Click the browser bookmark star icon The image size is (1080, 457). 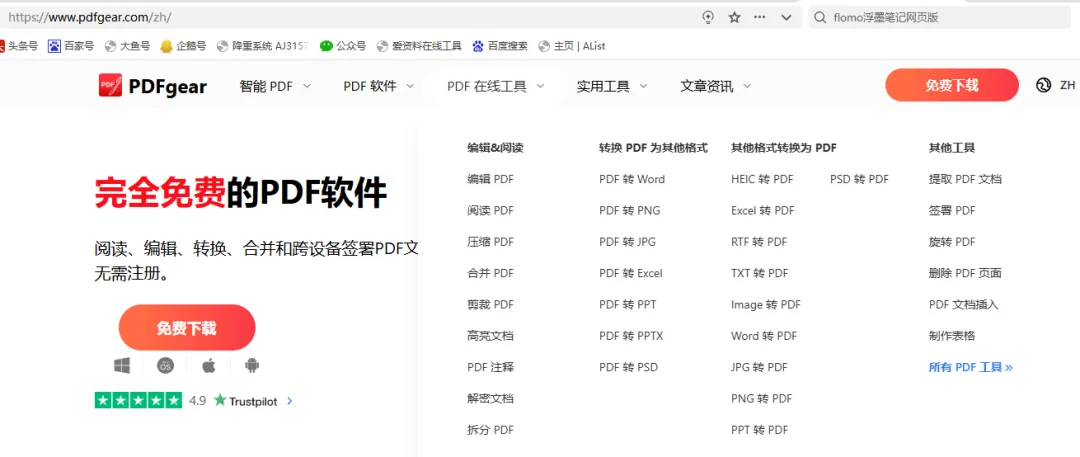coord(734,17)
